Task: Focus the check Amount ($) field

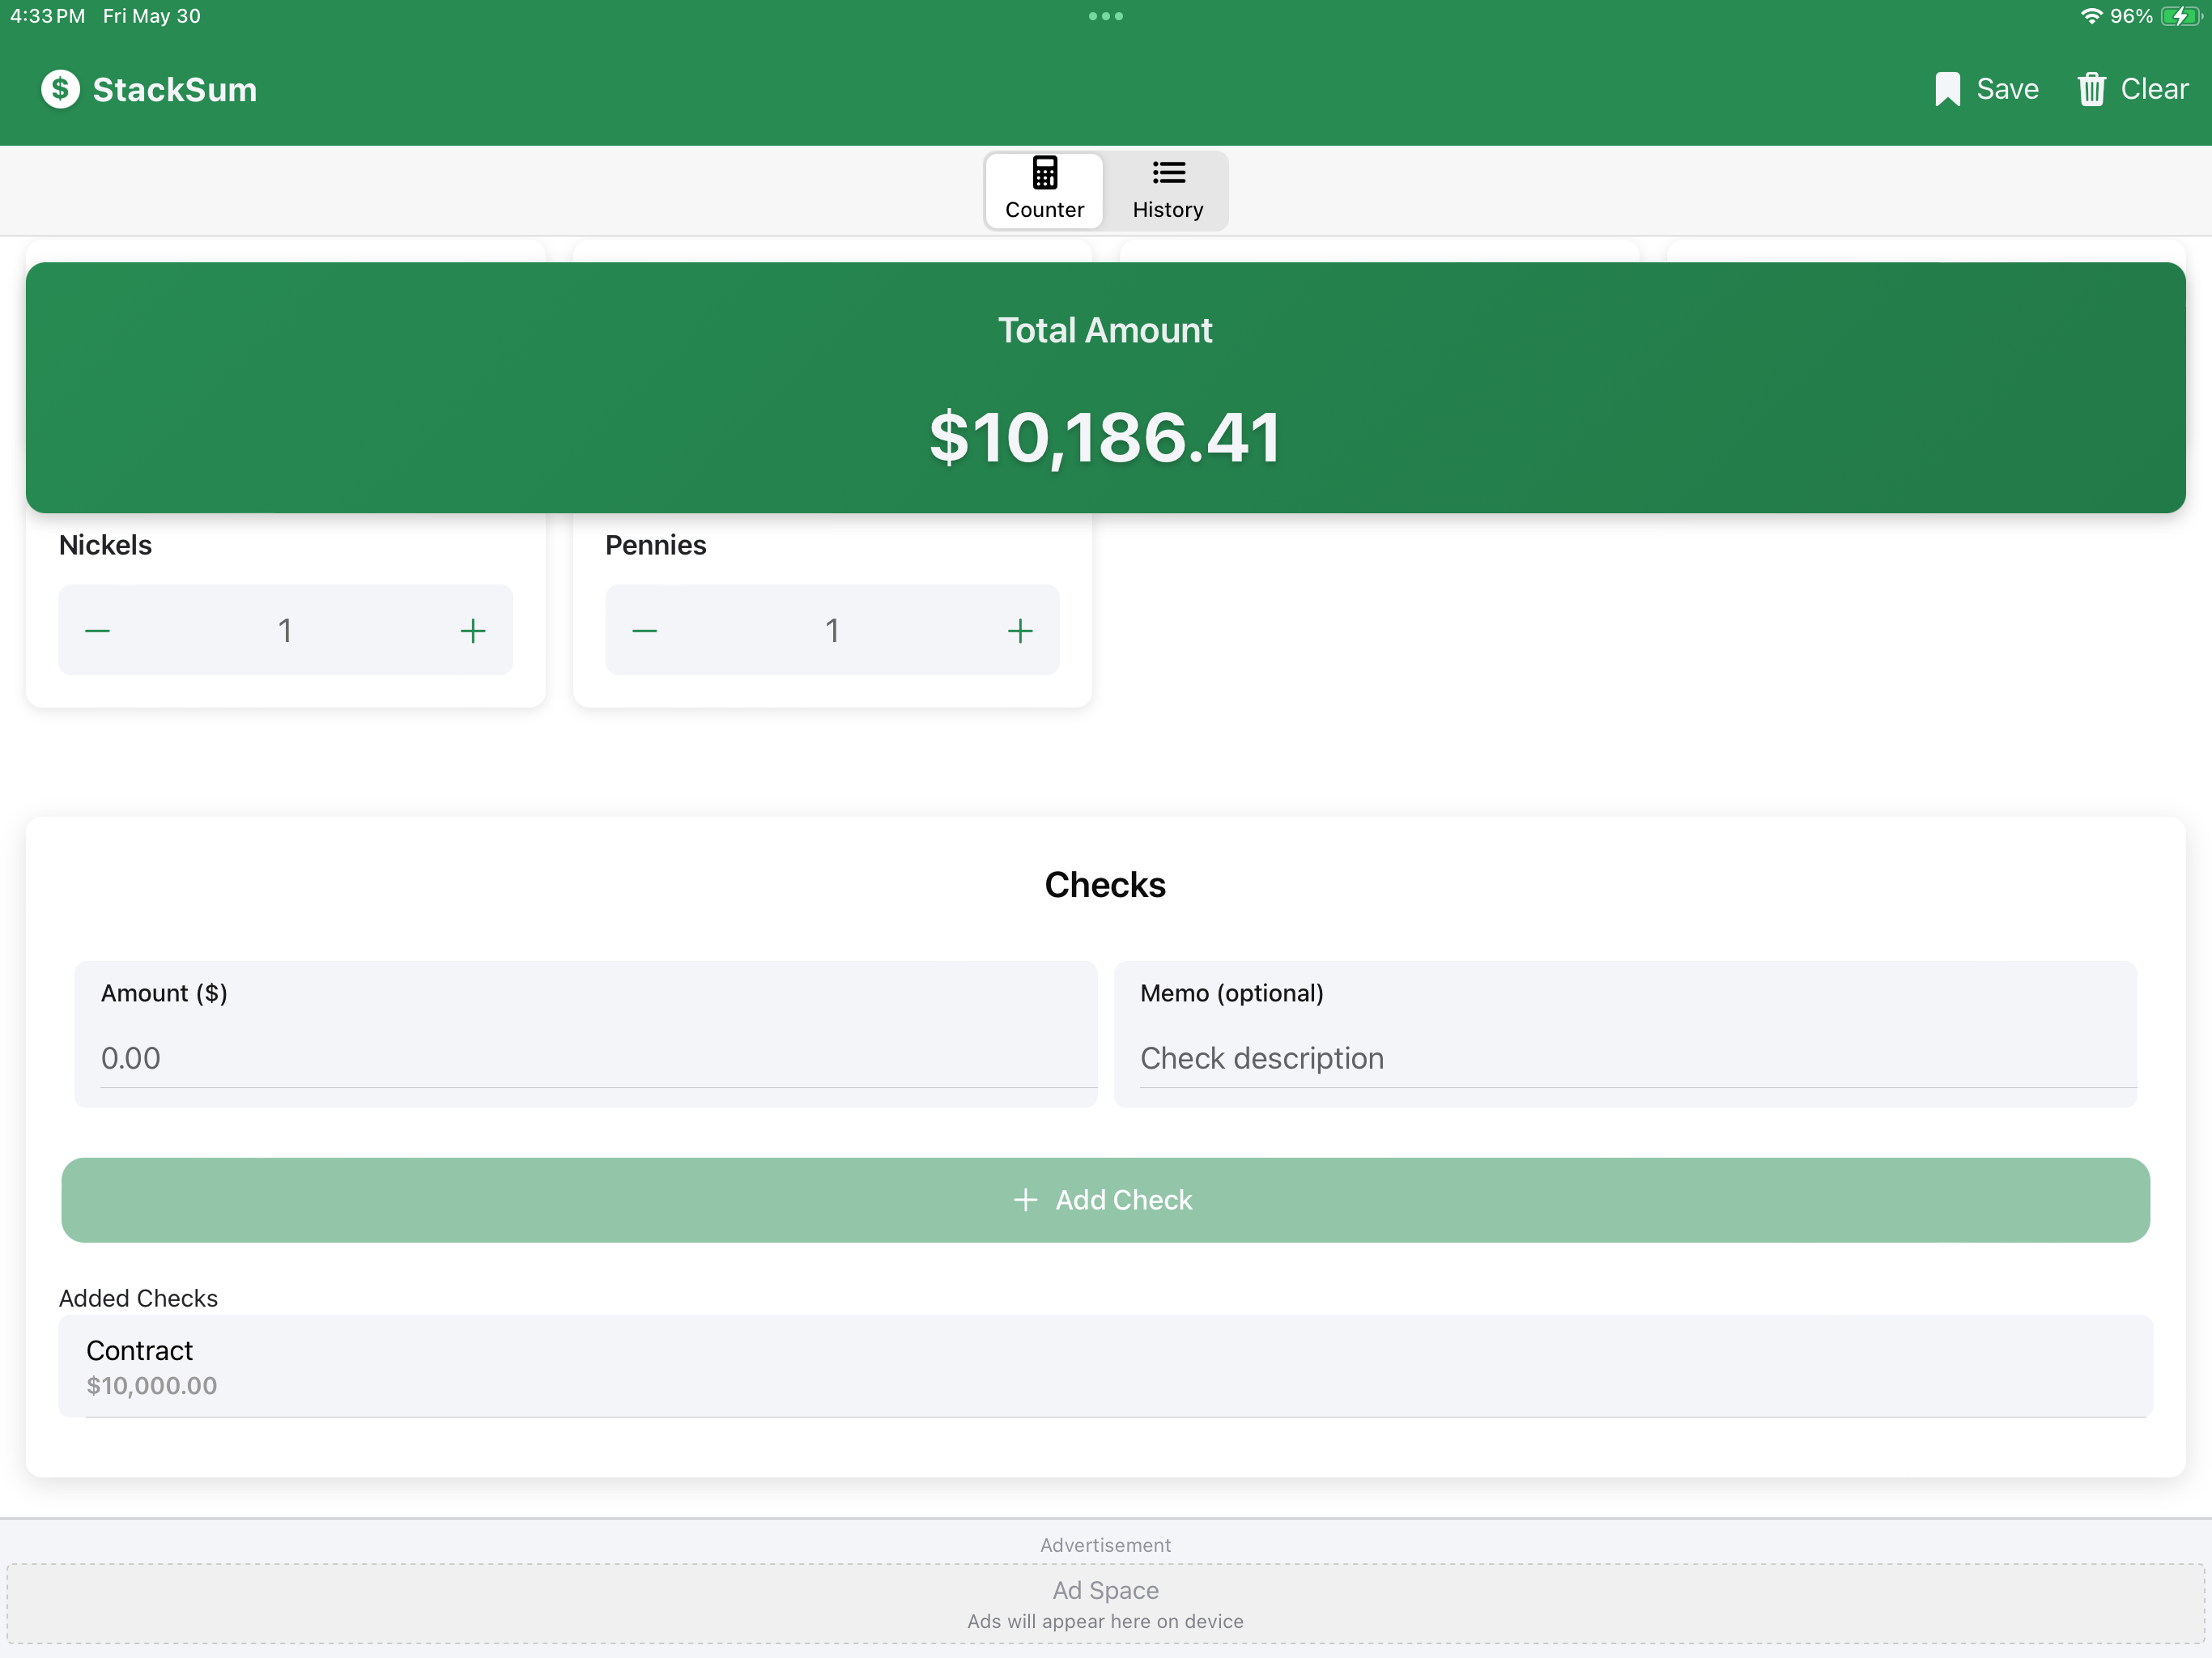Action: click(586, 1034)
